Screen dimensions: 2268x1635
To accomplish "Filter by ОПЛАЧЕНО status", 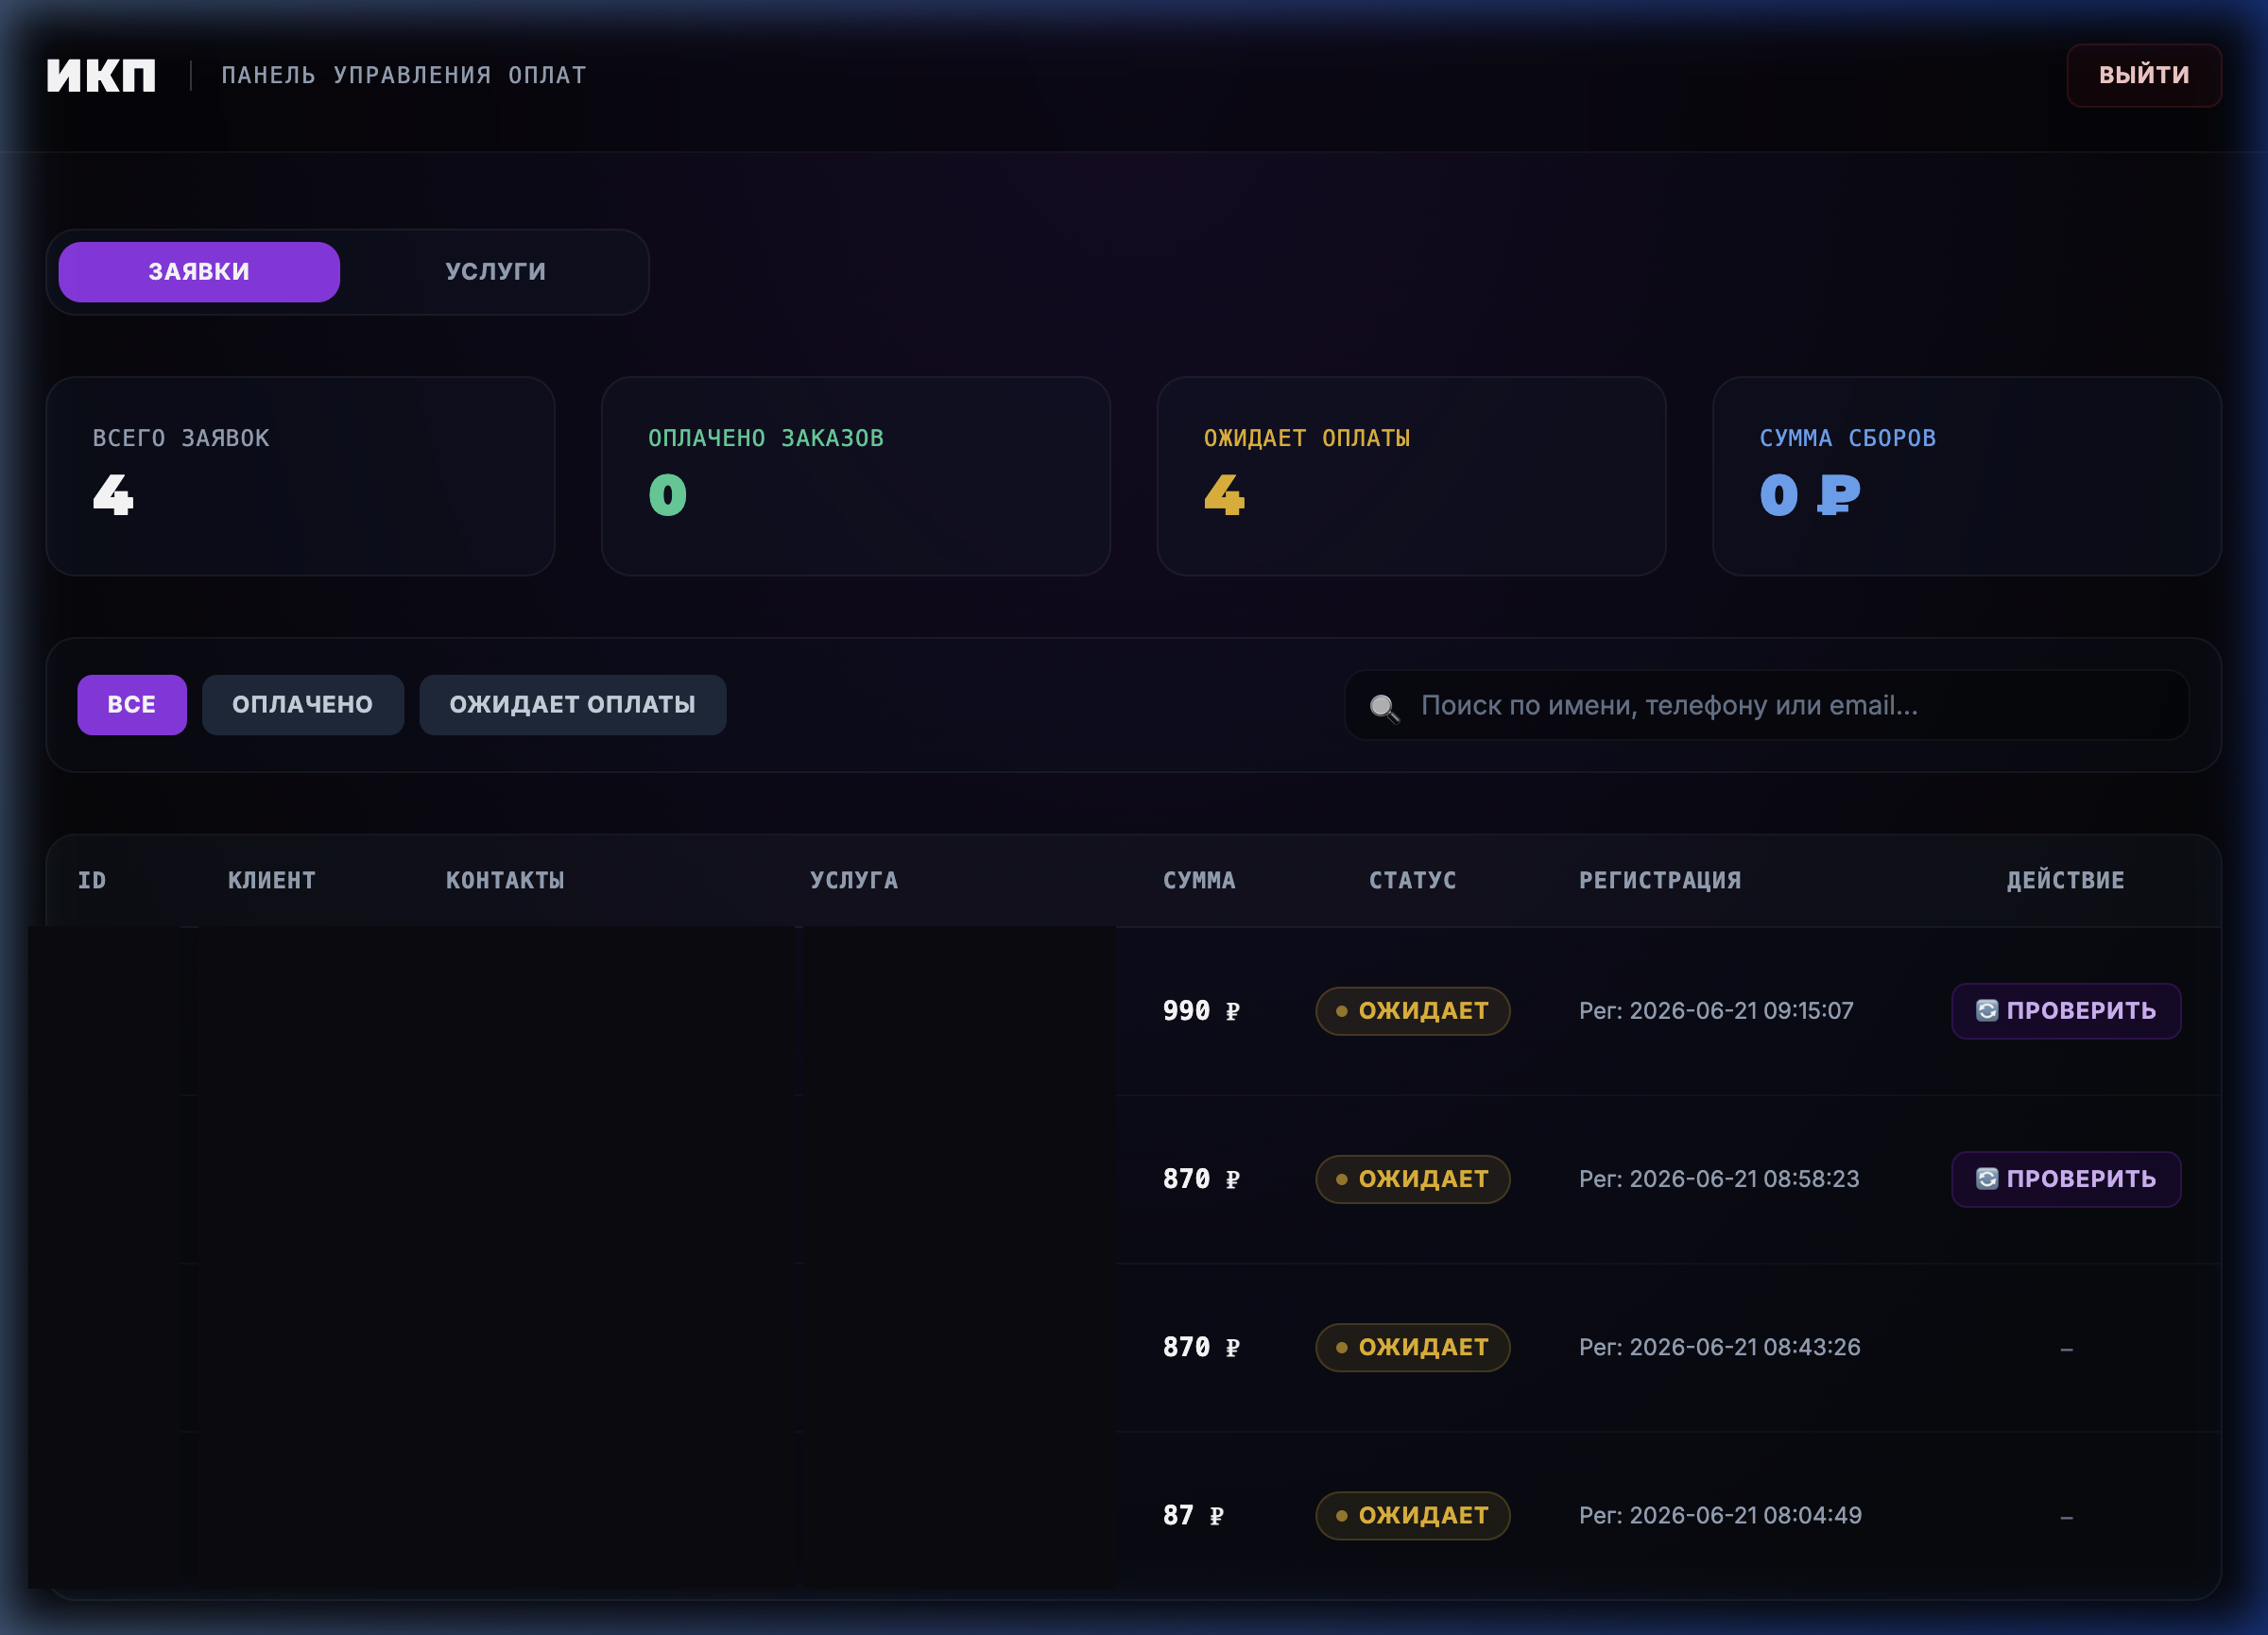I will coord(303,704).
